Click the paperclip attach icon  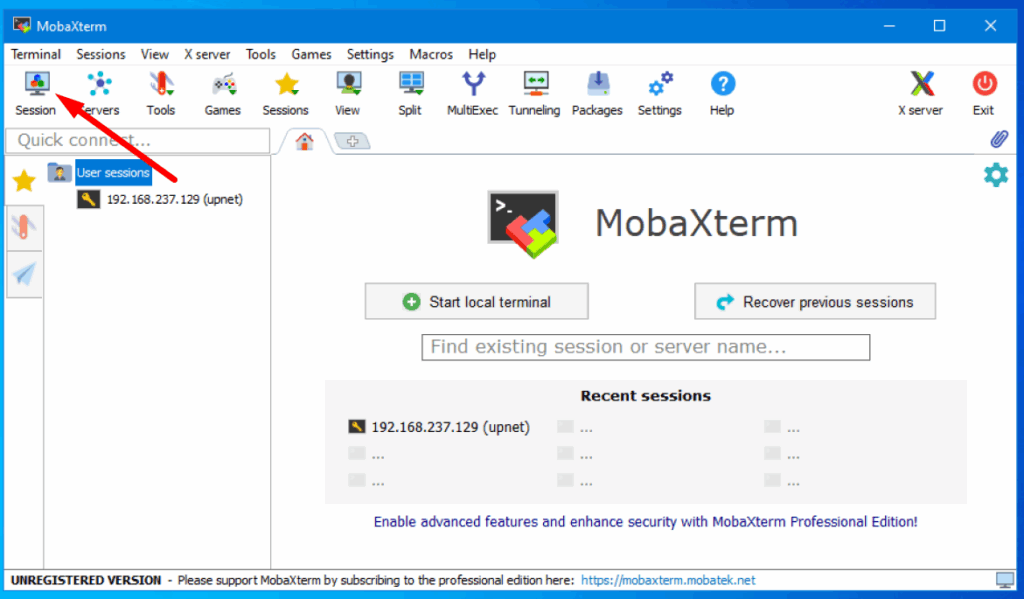tap(999, 139)
